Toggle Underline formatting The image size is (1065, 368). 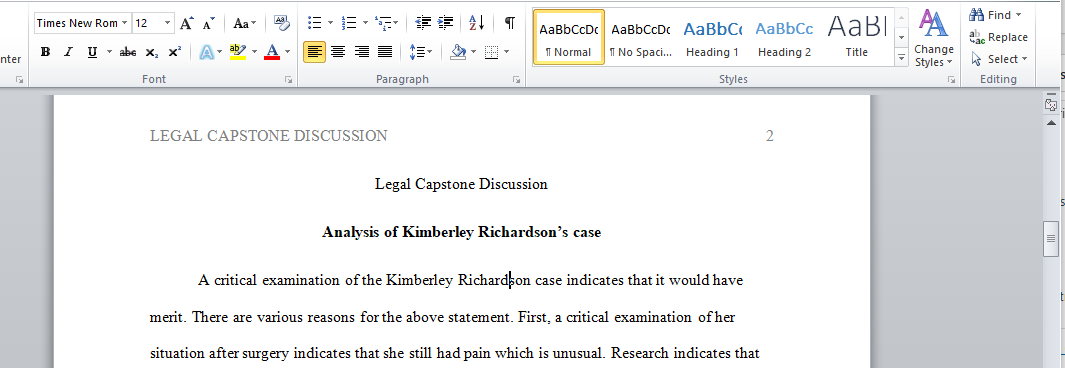(x=92, y=52)
